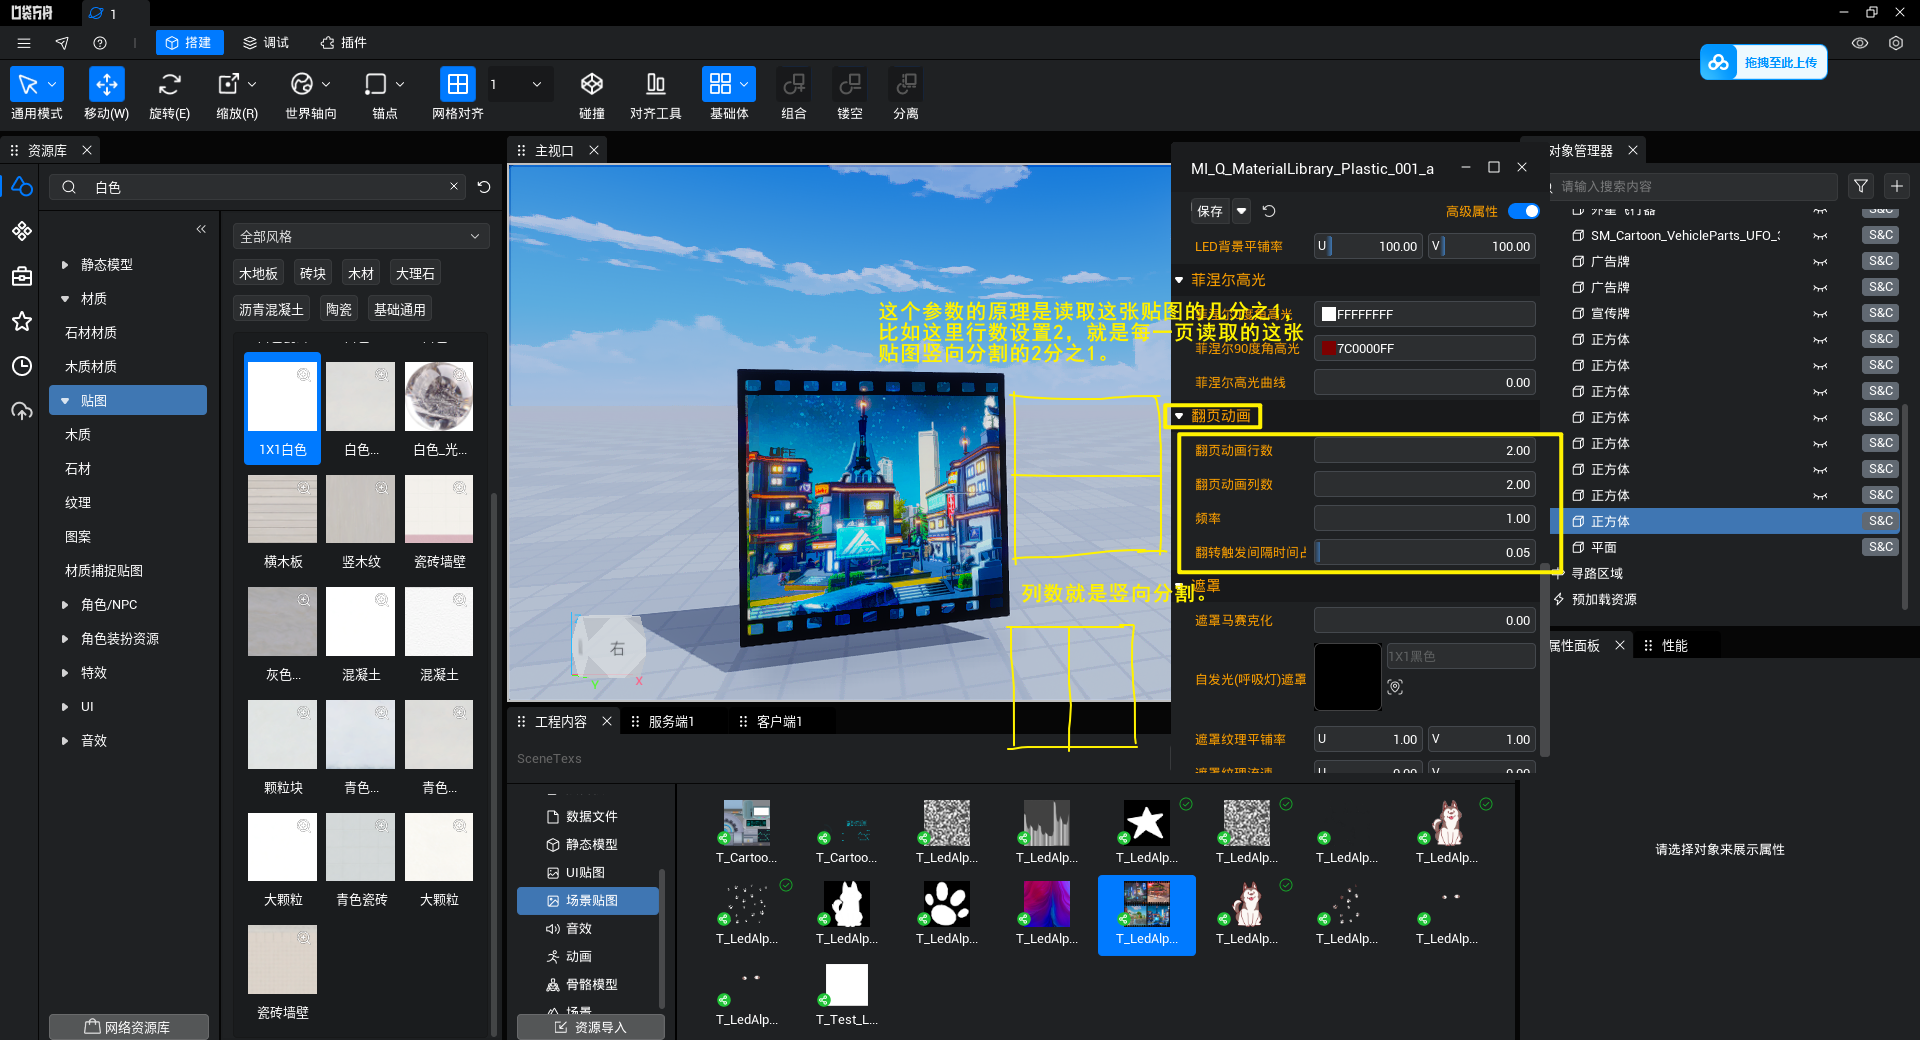Open the 网络资源库 button
The image size is (1920, 1040).
point(129,1027)
